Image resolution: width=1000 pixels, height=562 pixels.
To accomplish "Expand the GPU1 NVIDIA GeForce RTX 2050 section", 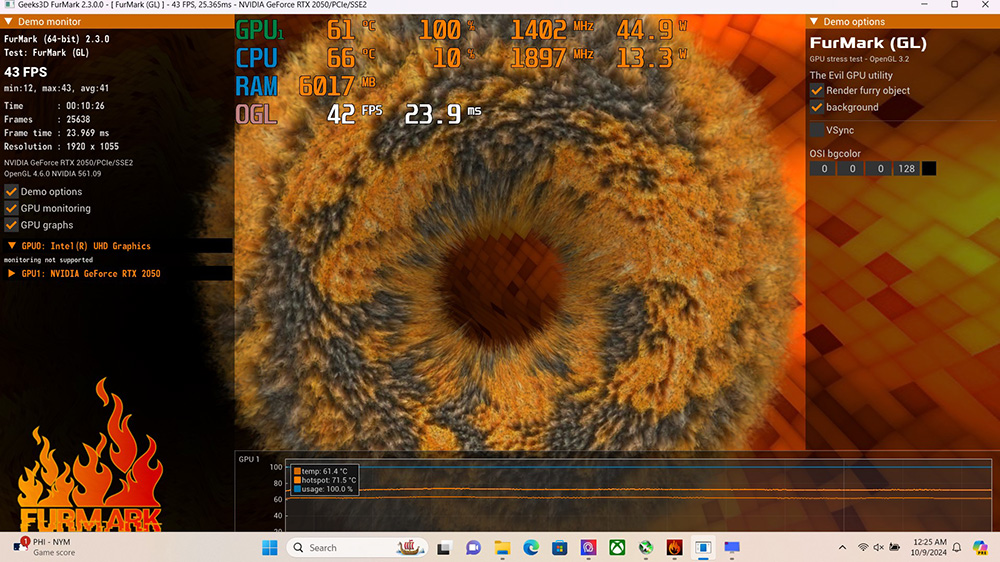I will pyautogui.click(x=11, y=274).
